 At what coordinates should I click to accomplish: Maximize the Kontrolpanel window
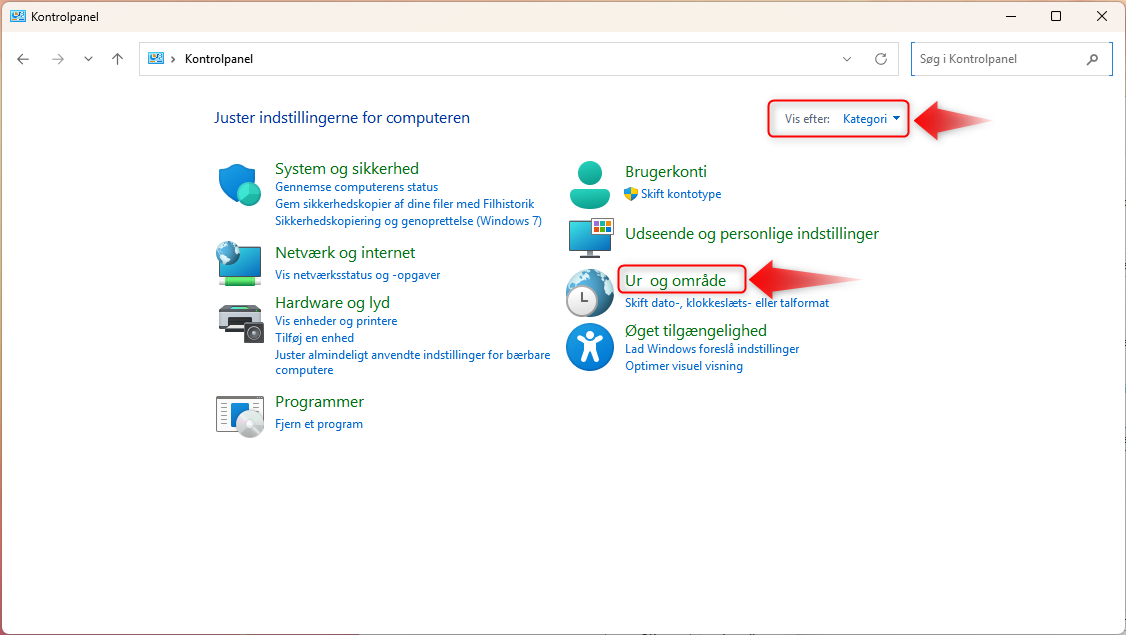[1056, 16]
